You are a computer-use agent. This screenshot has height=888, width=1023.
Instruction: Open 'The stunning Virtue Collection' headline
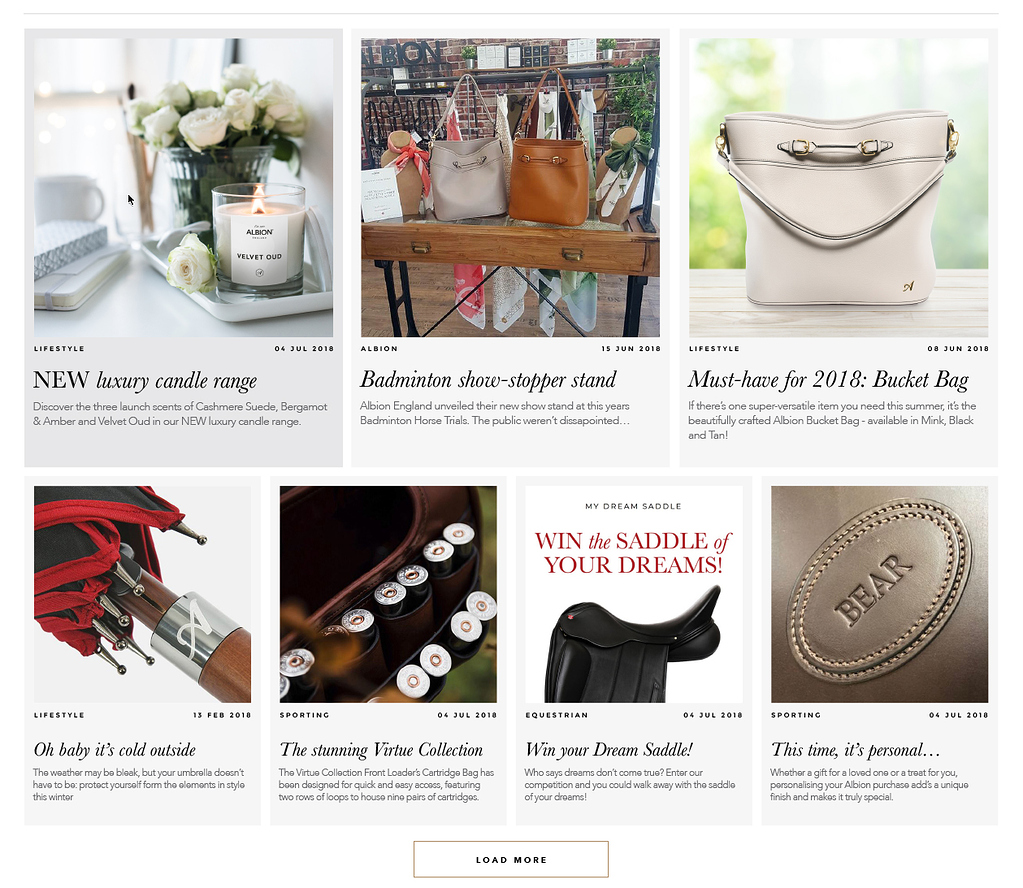click(x=381, y=750)
